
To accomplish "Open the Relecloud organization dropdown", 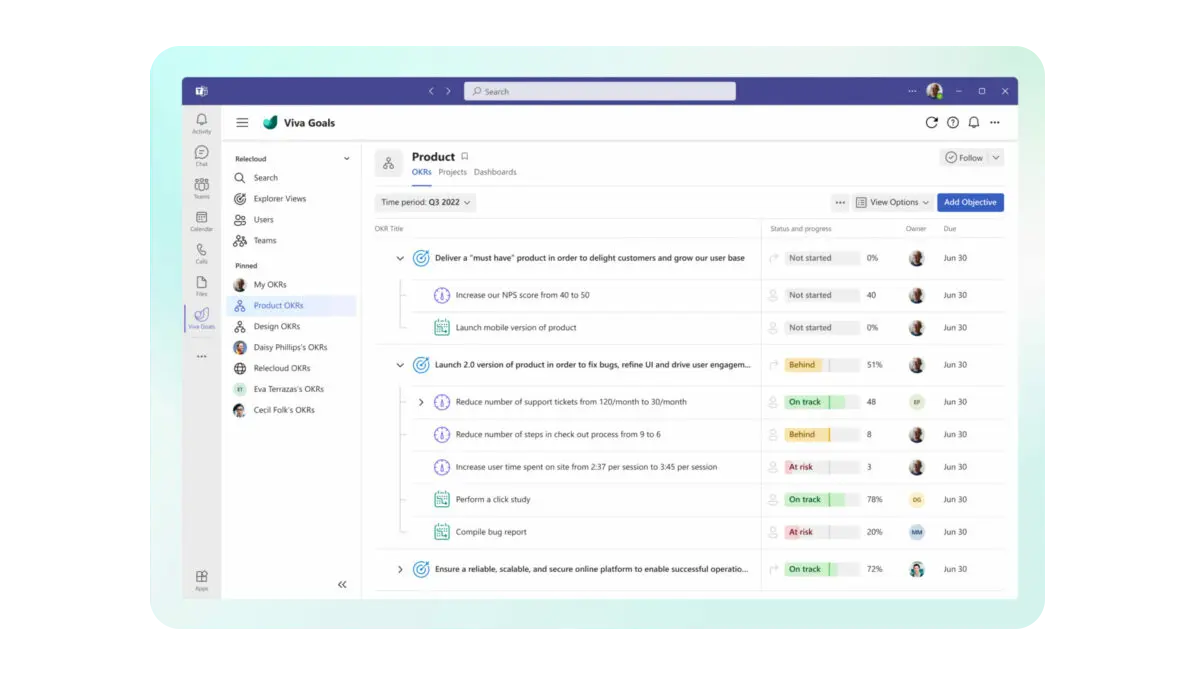I will [292, 158].
